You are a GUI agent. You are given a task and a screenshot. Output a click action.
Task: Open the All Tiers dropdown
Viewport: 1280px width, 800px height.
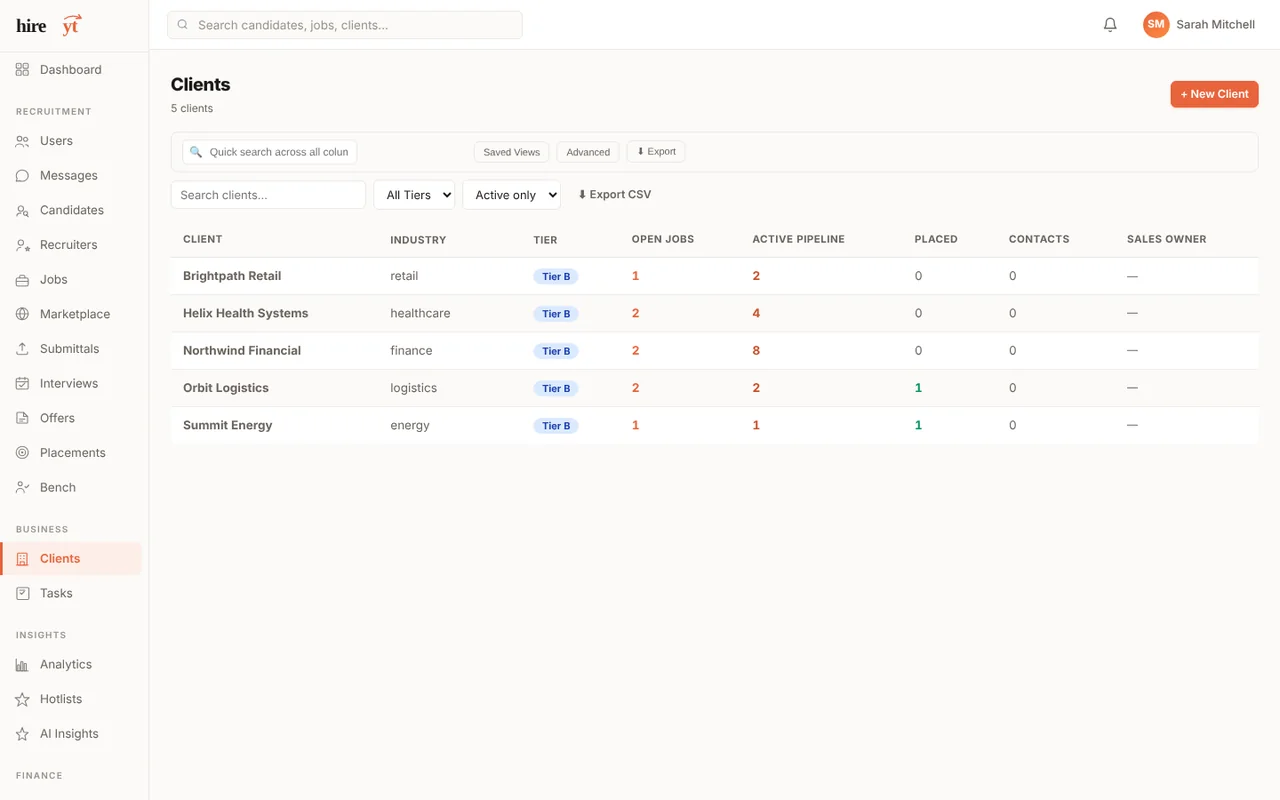pyautogui.click(x=414, y=195)
